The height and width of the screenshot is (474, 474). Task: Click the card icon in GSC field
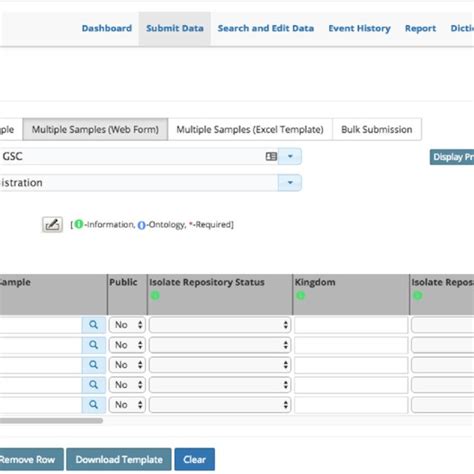[271, 156]
